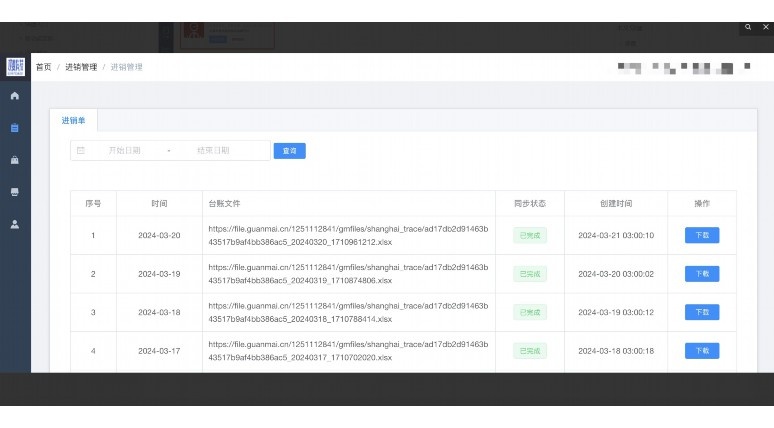Click the 操作 column header
Image resolution: width=774 pixels, height=428 pixels.
[x=702, y=203]
